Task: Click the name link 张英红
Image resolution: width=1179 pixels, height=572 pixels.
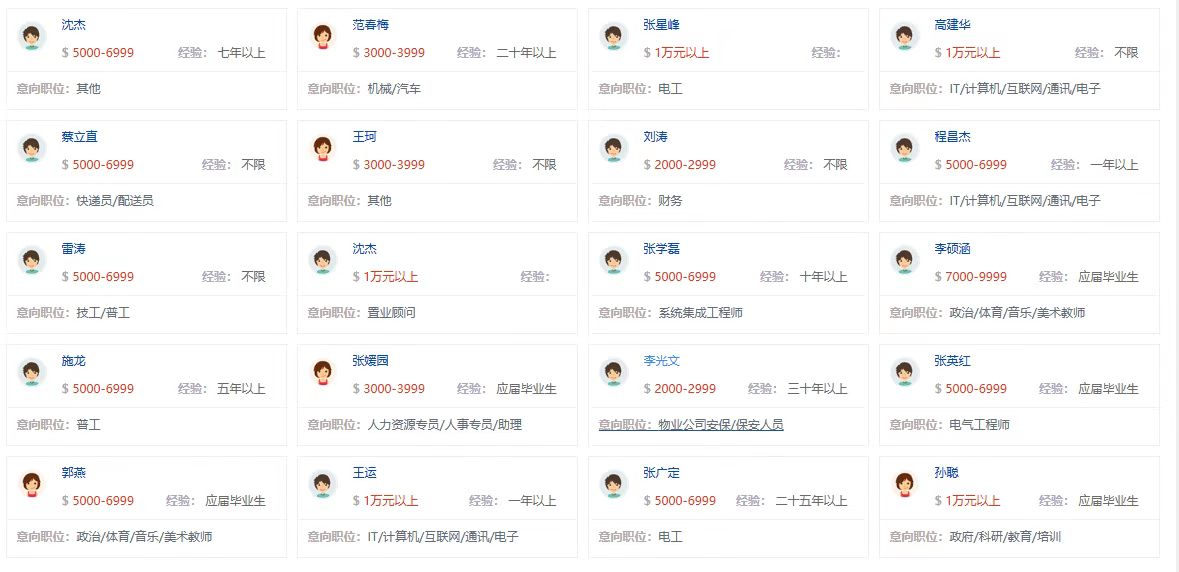Action: click(952, 361)
